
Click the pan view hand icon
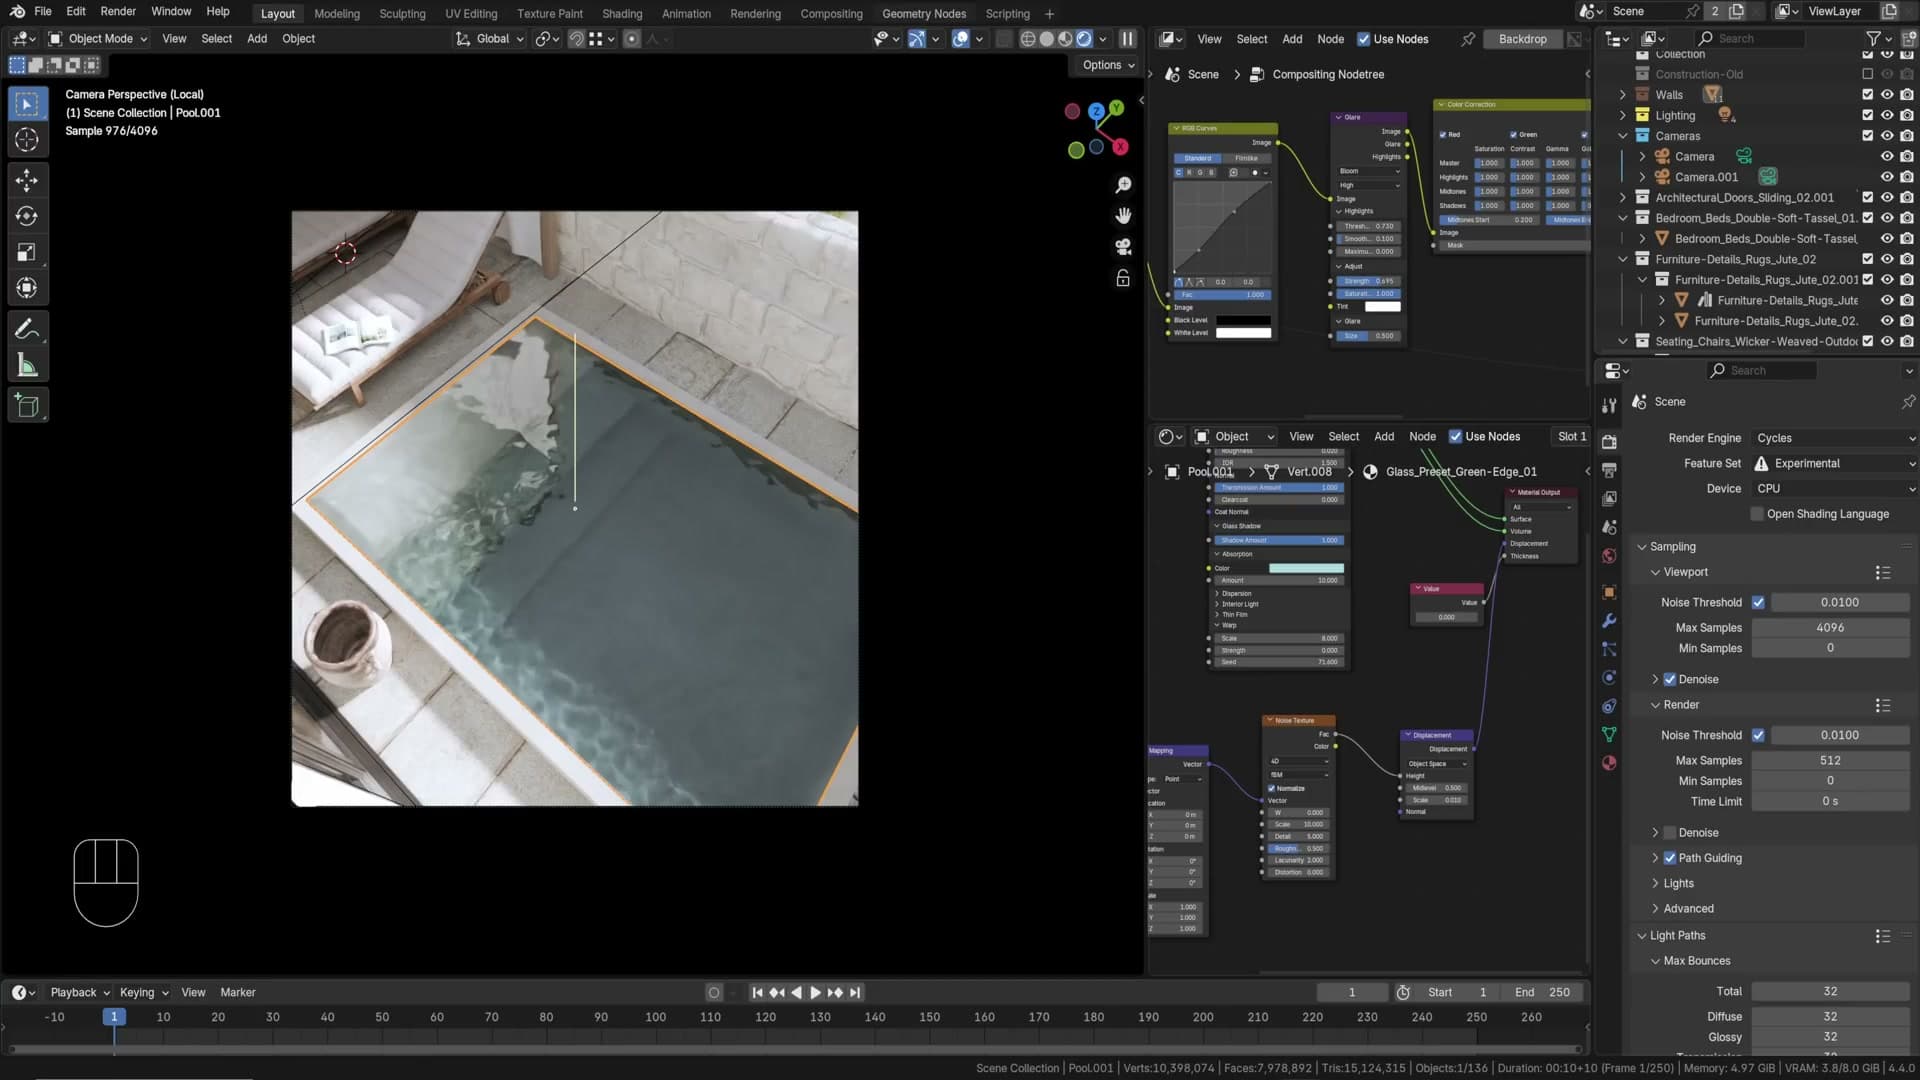pos(1123,216)
